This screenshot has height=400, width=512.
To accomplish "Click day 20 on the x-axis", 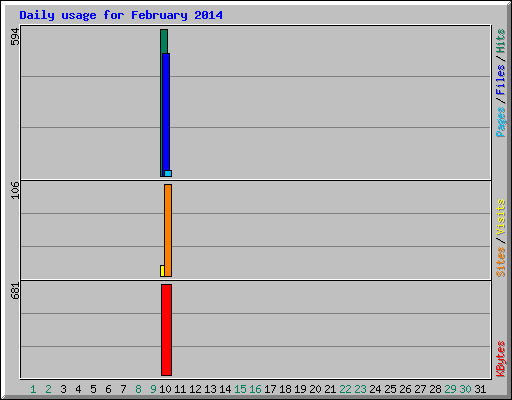I will click(315, 389).
